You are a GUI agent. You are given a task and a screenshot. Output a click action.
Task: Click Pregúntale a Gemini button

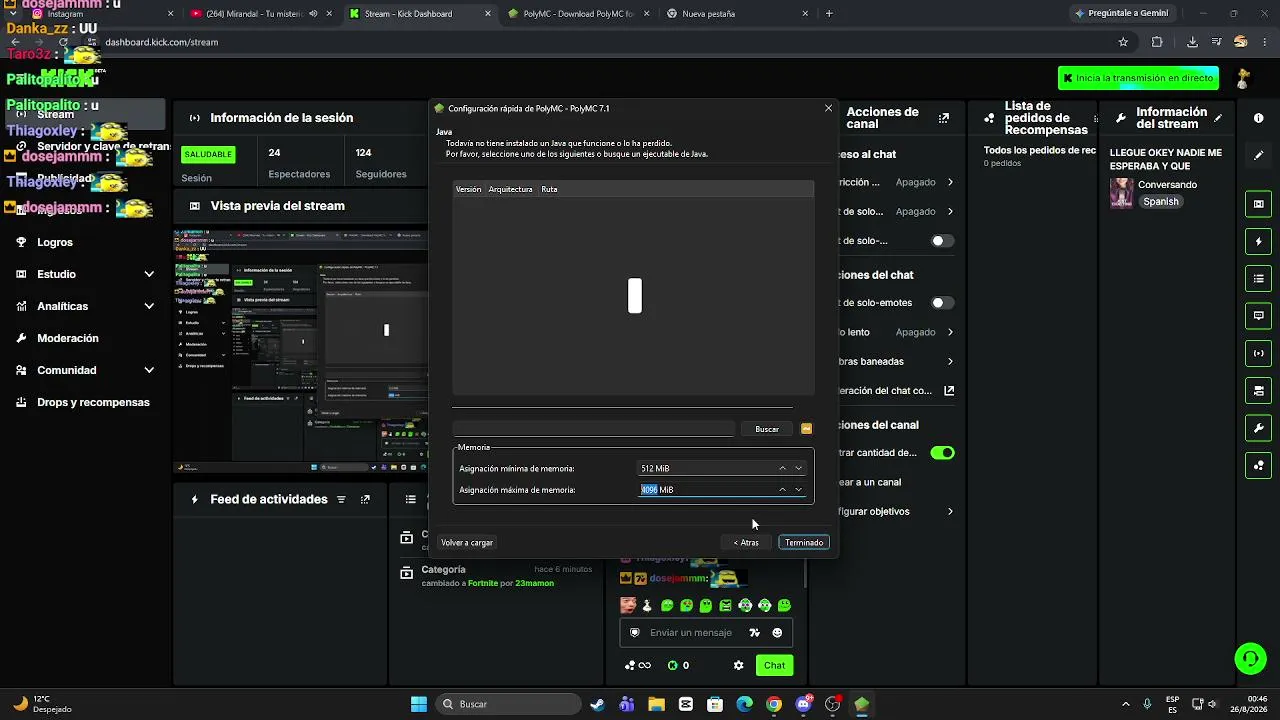pyautogui.click(x=1120, y=14)
